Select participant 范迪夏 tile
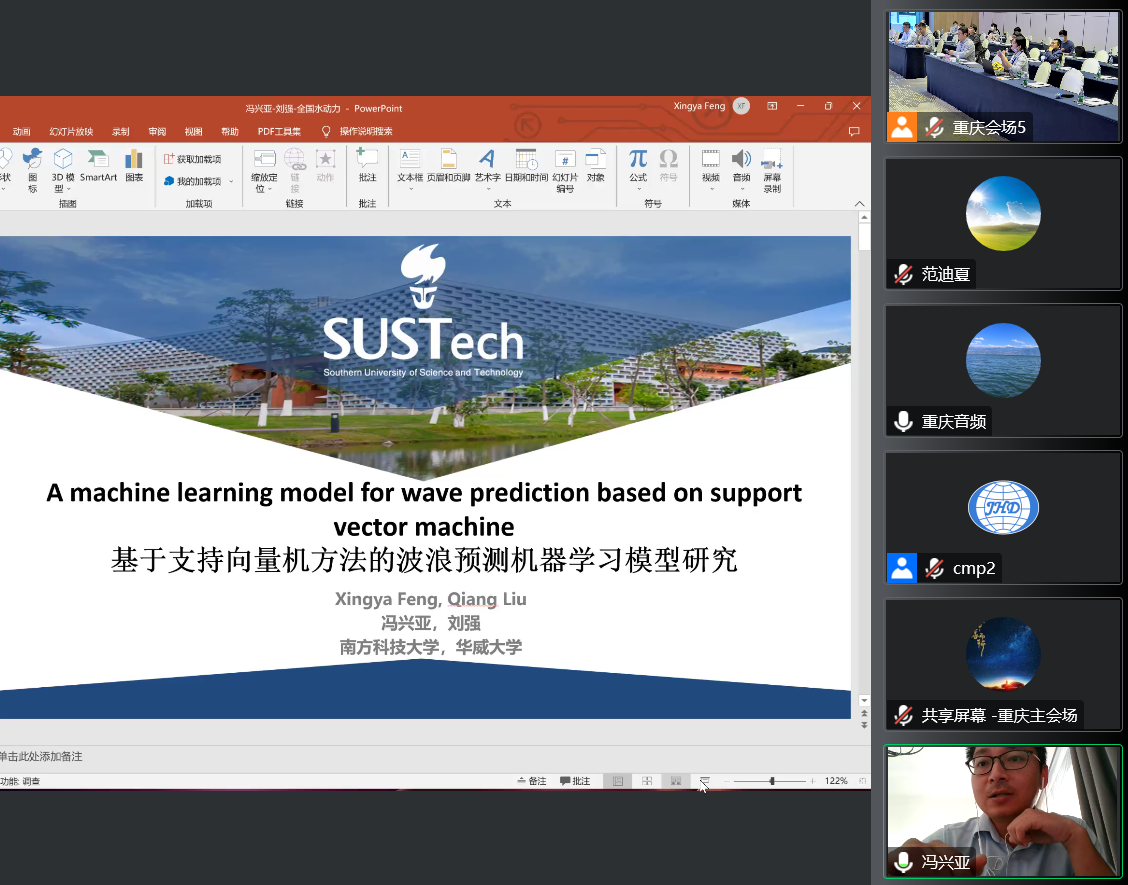The image size is (1128, 885). pos(1003,224)
